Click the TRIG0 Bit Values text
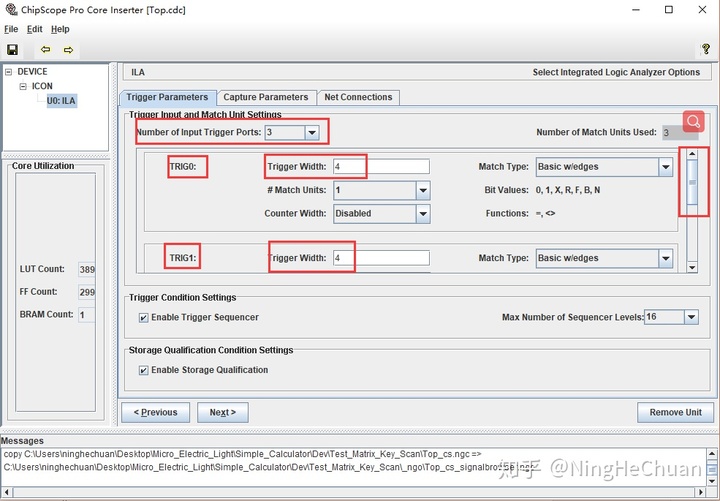Viewport: 720px width, 501px height. [568, 190]
